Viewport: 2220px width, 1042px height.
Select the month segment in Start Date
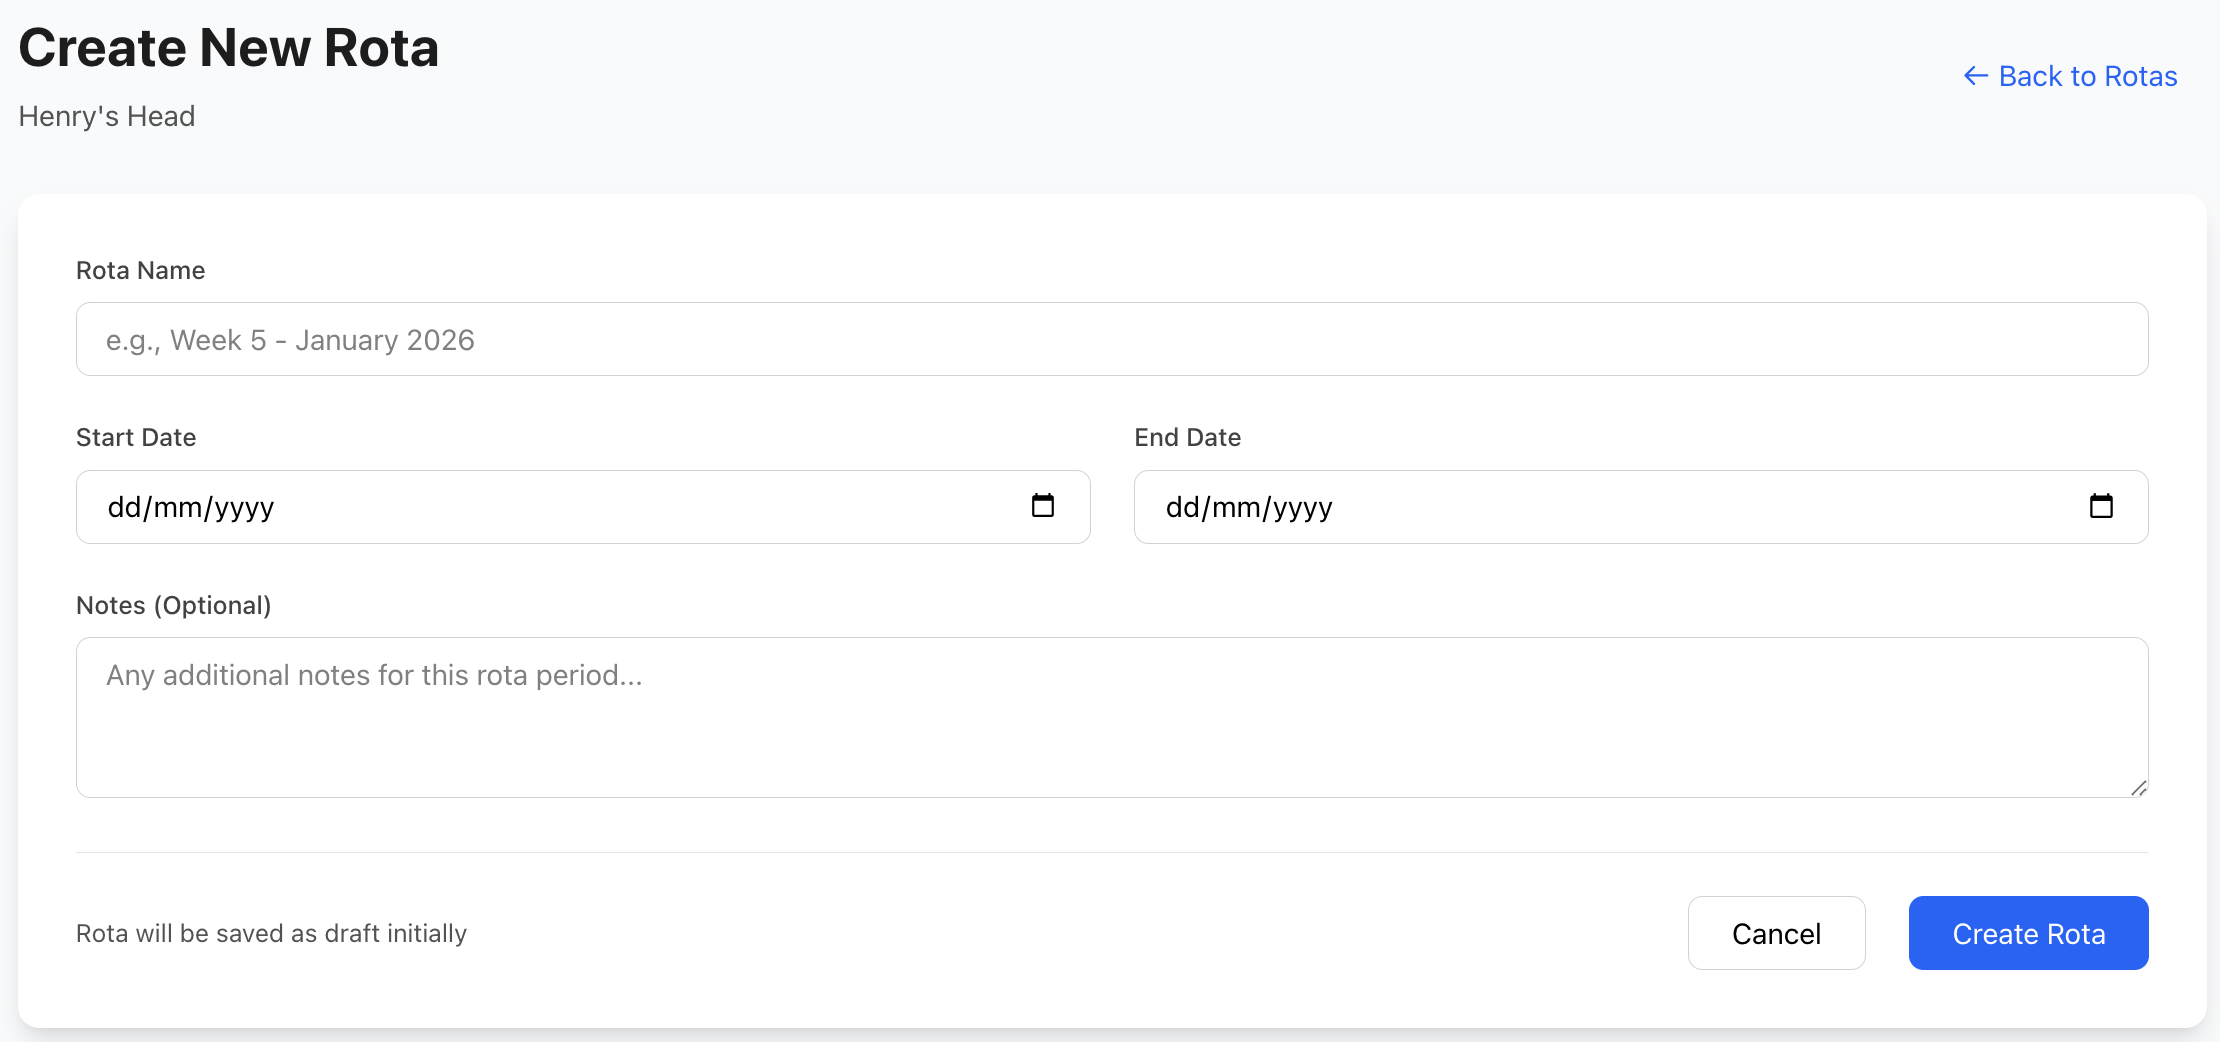point(177,508)
